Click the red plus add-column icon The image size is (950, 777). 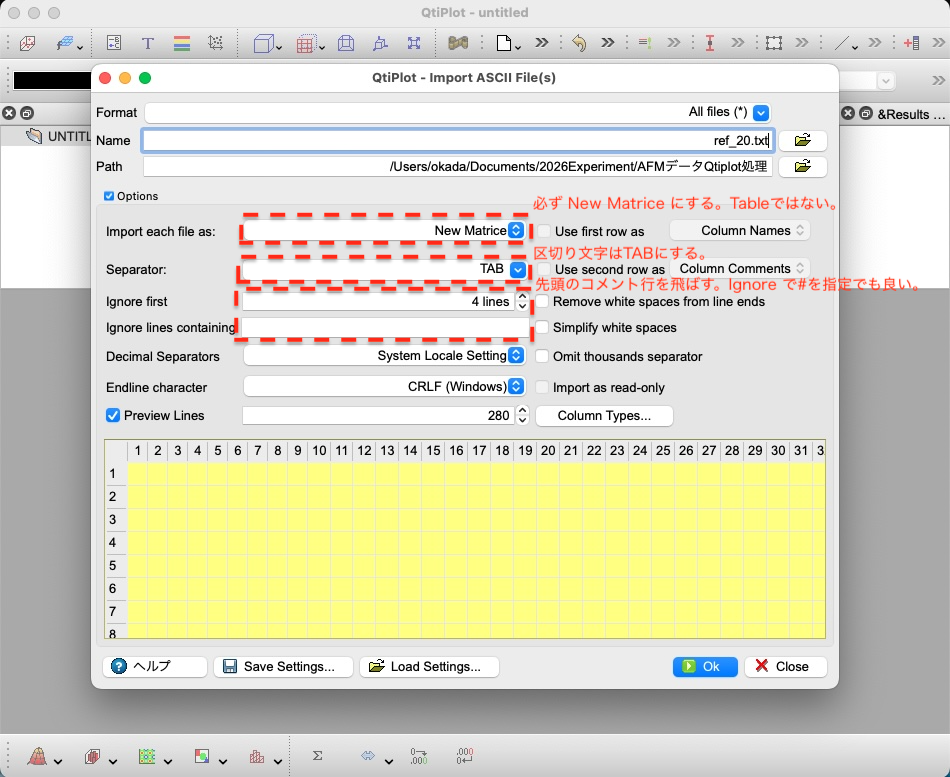tap(911, 43)
